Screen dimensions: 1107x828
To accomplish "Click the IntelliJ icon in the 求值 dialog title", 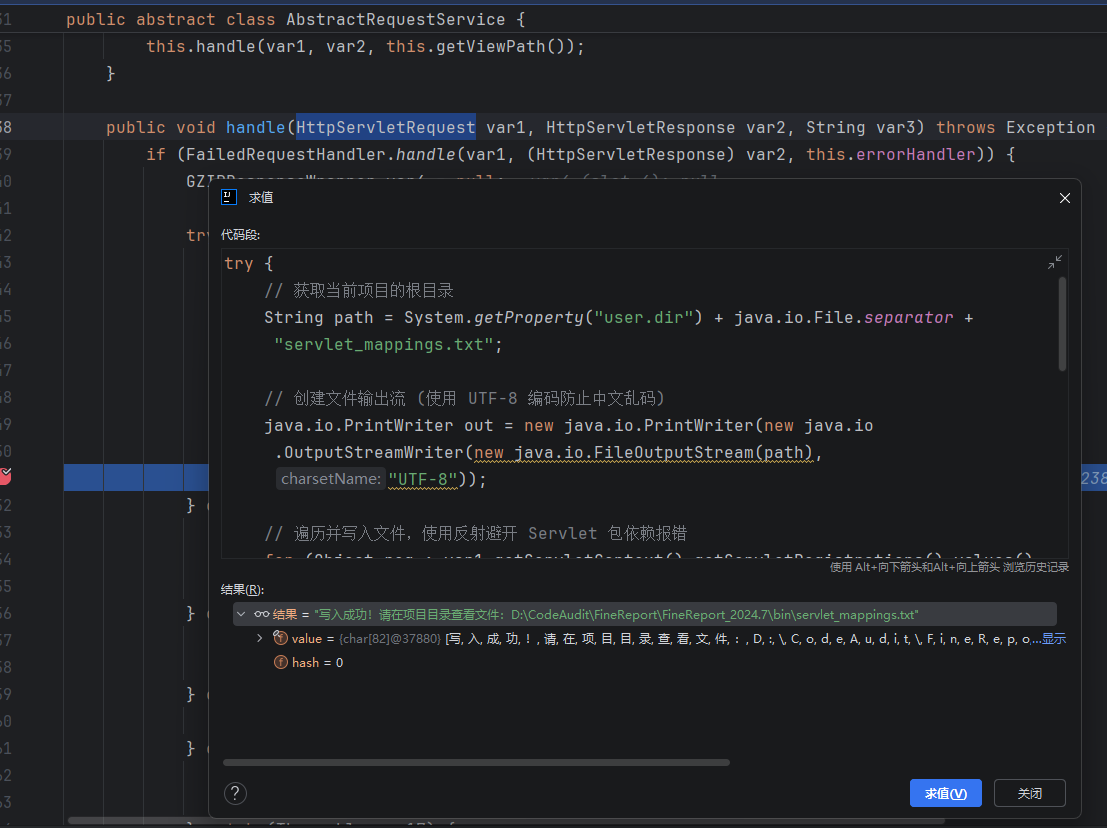I will point(229,198).
